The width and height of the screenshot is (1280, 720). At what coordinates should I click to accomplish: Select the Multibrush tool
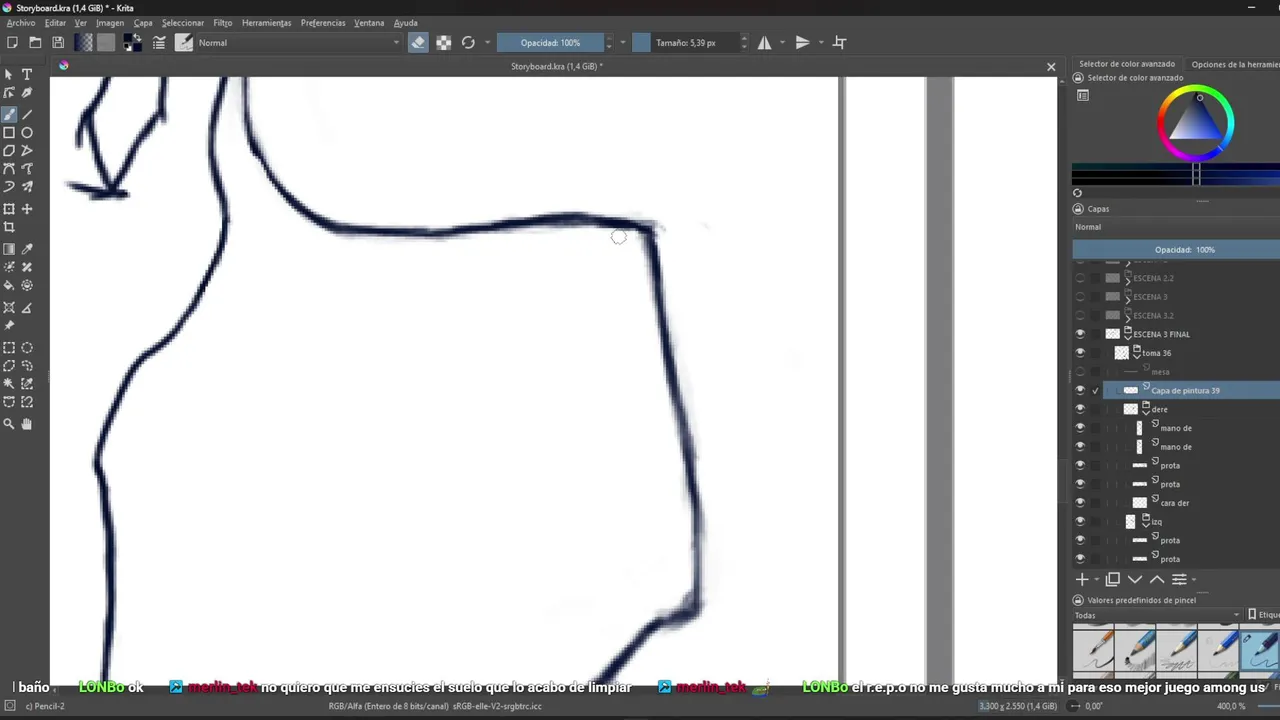(x=27, y=186)
